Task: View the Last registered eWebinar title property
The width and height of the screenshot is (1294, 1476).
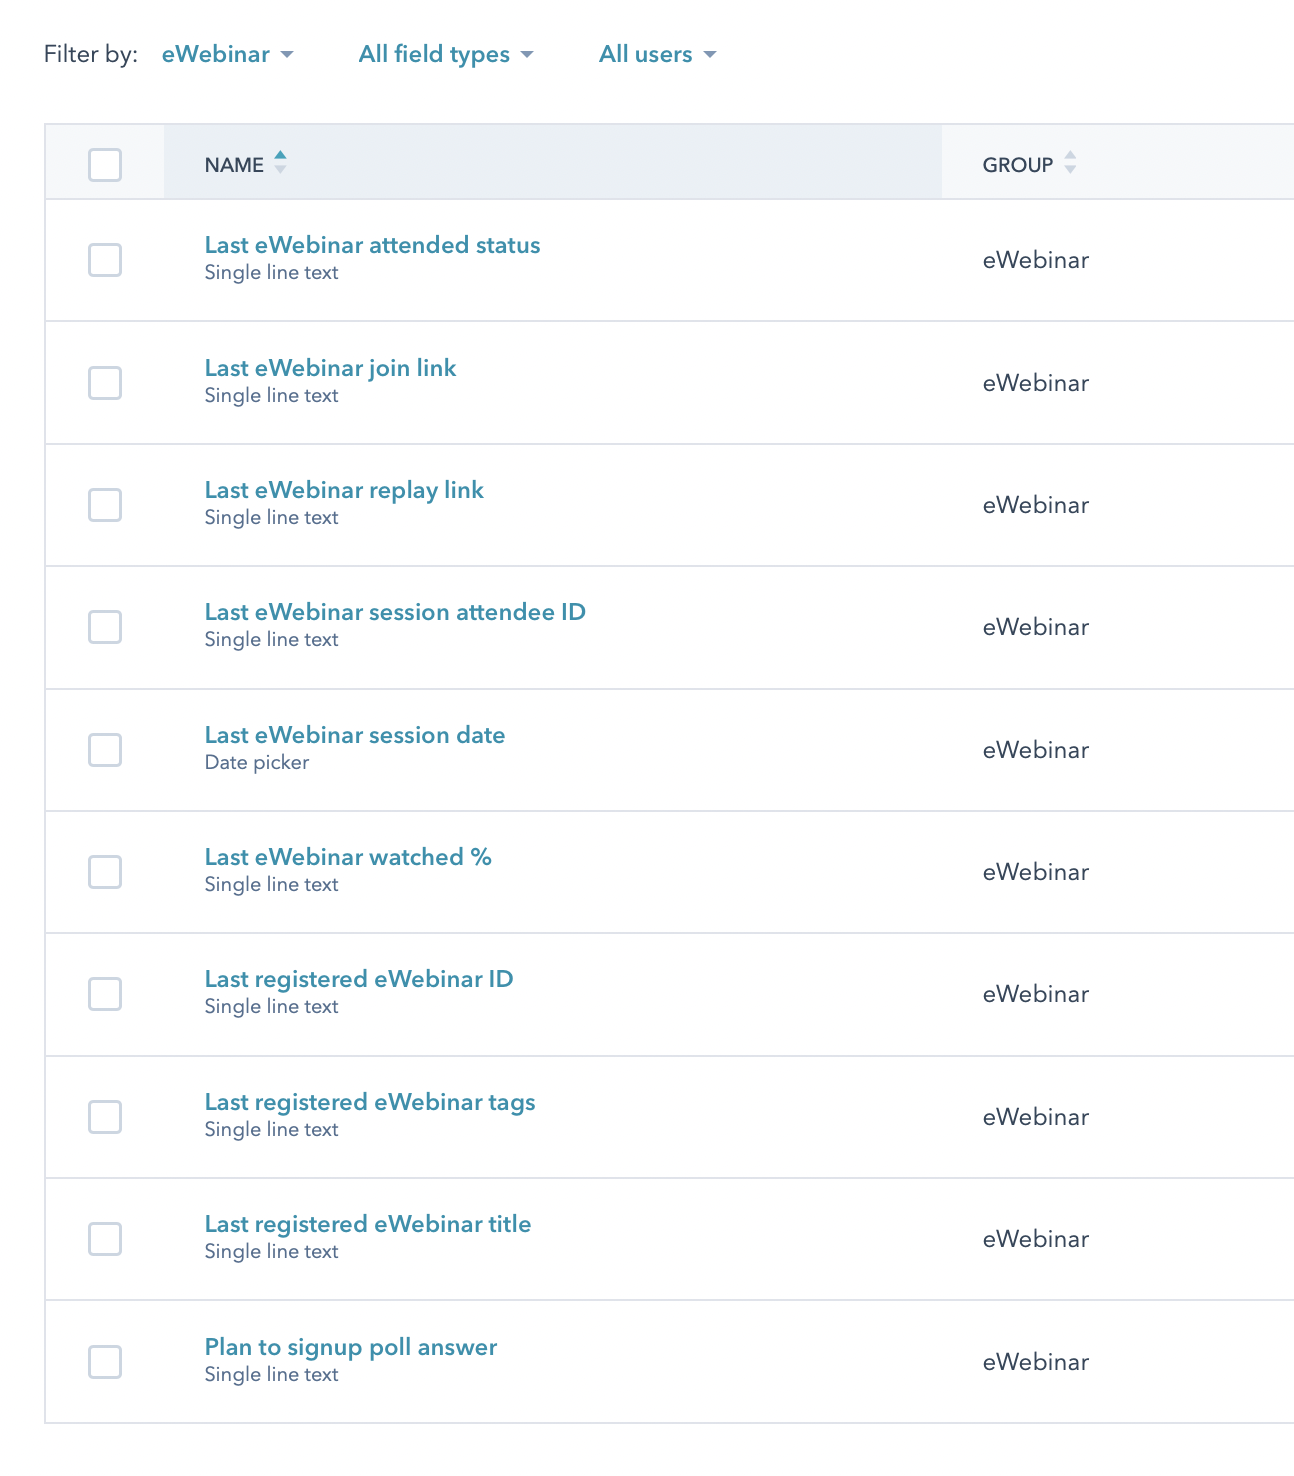Action: [368, 1224]
